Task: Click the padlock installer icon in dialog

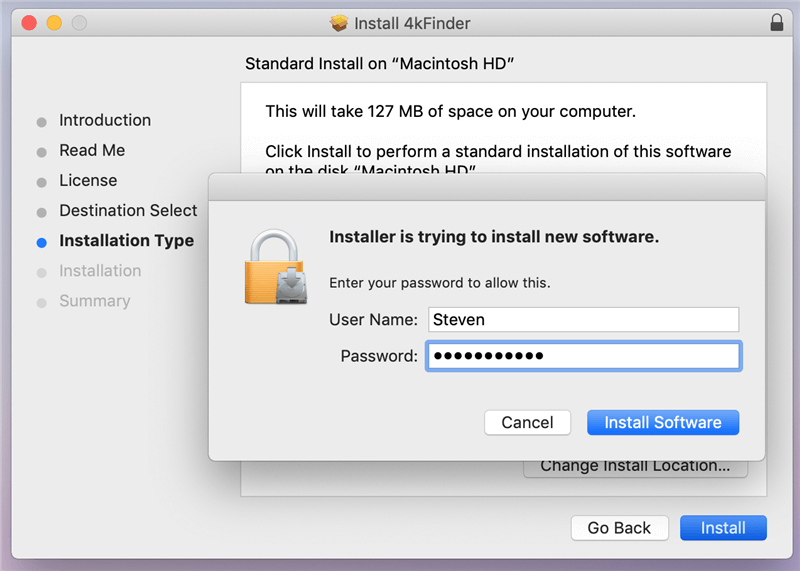Action: (275, 266)
